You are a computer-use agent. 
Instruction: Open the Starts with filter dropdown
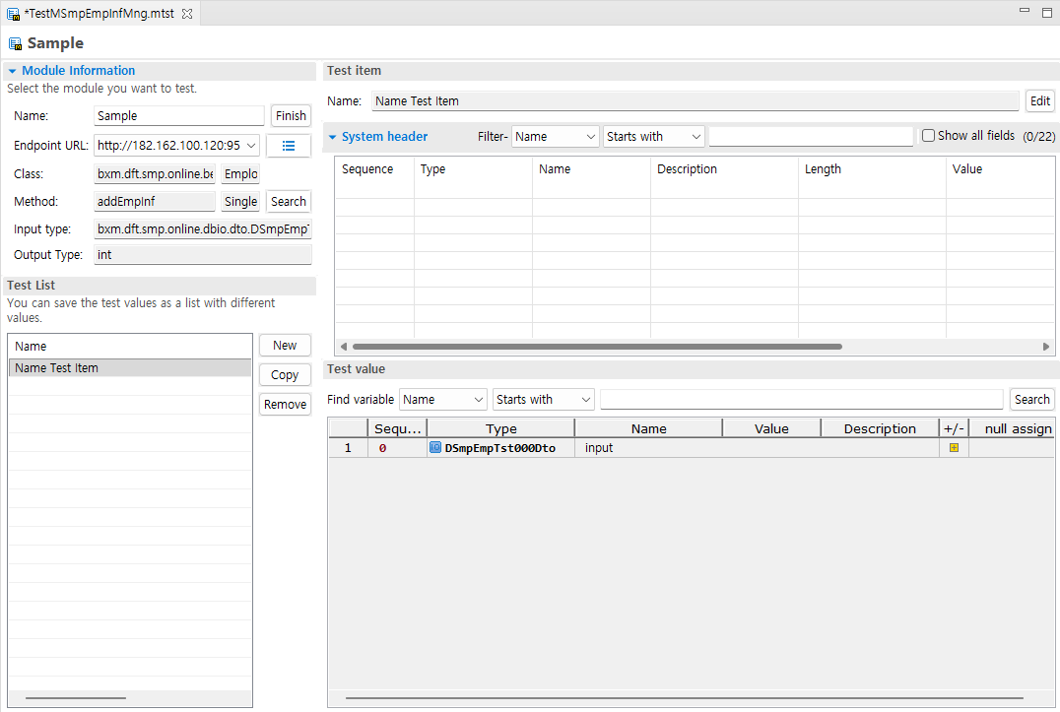pos(653,136)
